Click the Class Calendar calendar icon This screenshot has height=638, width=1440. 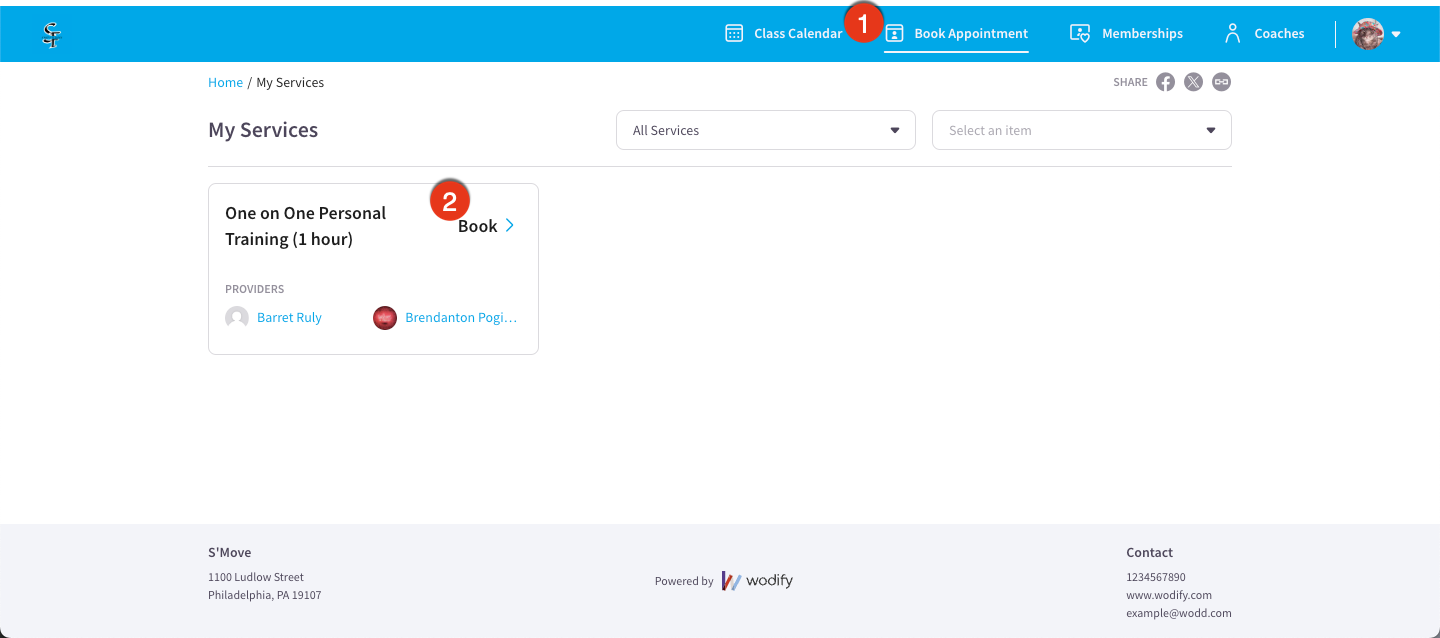tap(734, 33)
